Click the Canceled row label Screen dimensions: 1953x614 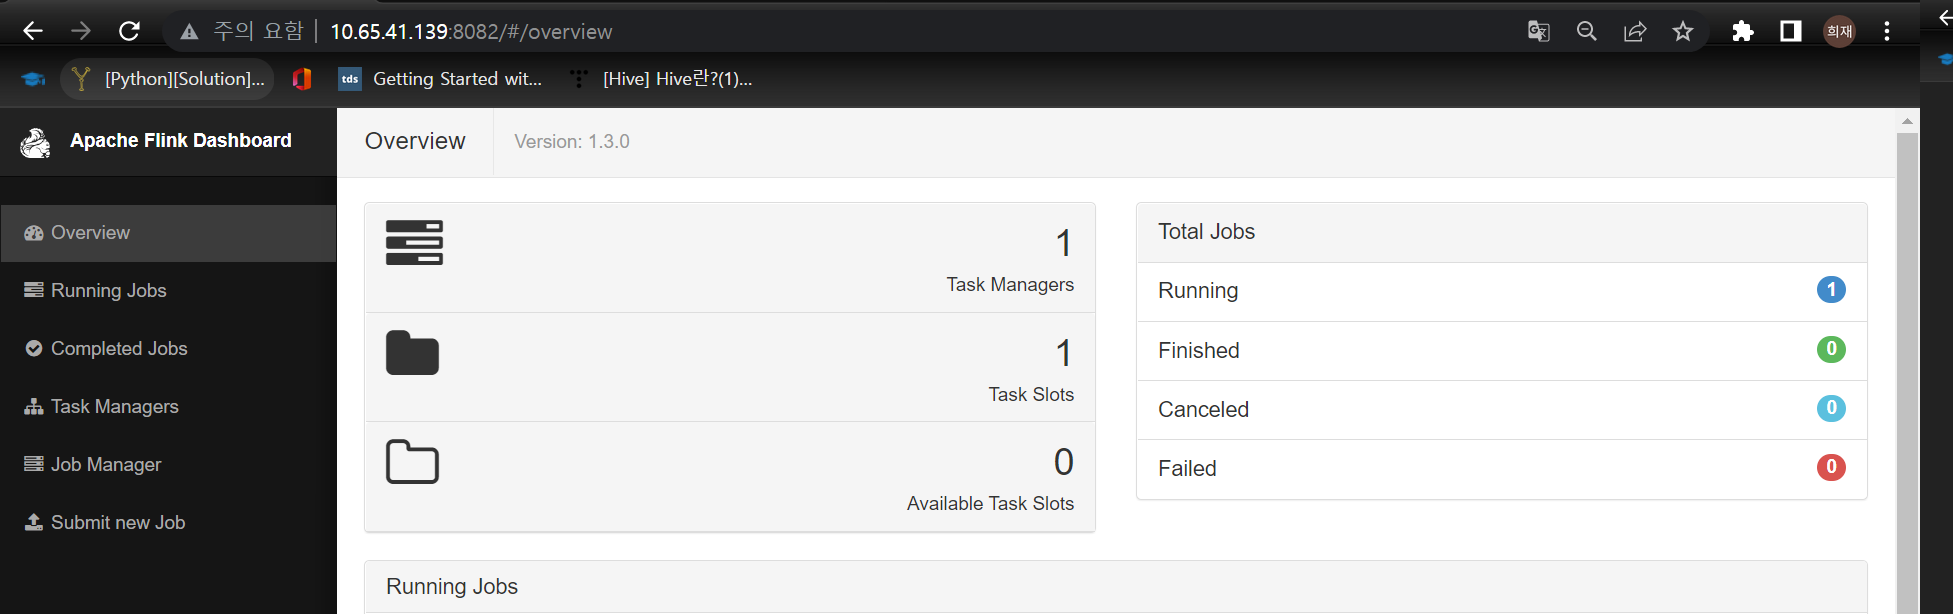click(1203, 410)
